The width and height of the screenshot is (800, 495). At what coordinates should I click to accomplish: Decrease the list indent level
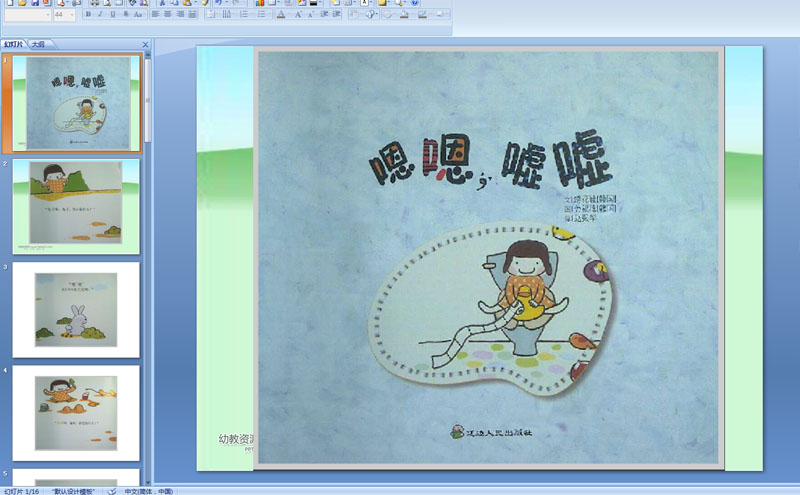(324, 14)
